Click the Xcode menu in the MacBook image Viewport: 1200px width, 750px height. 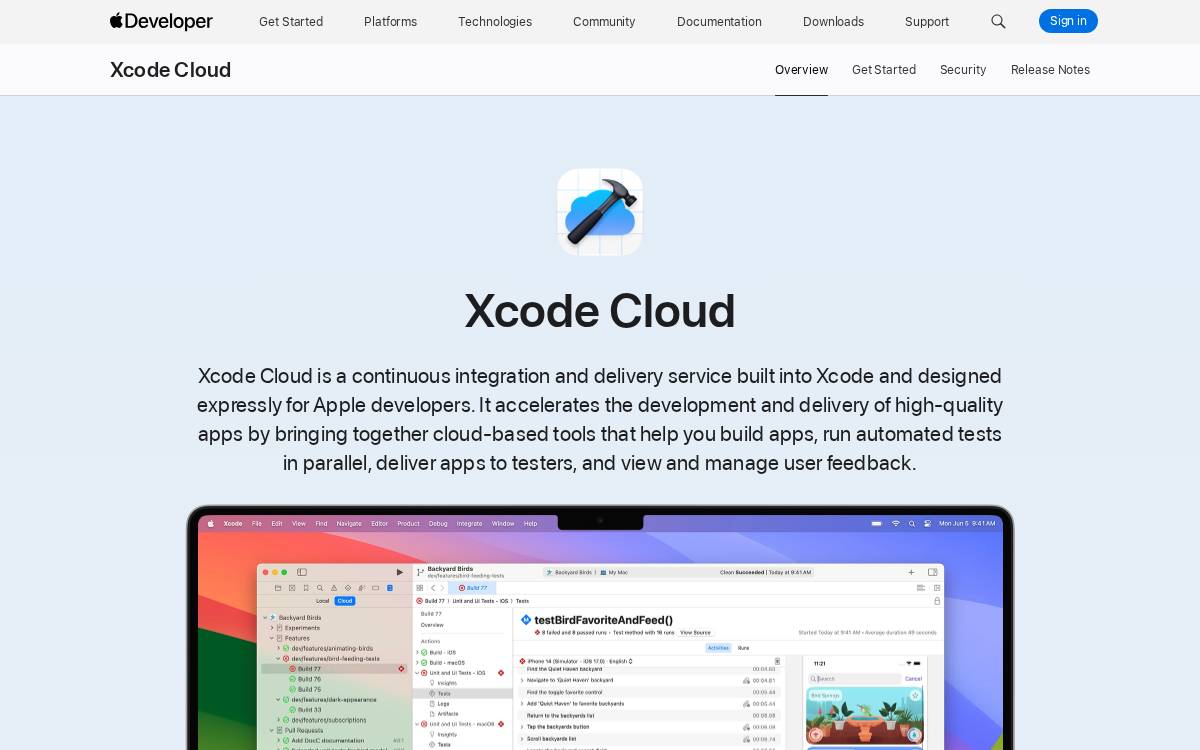pos(233,523)
